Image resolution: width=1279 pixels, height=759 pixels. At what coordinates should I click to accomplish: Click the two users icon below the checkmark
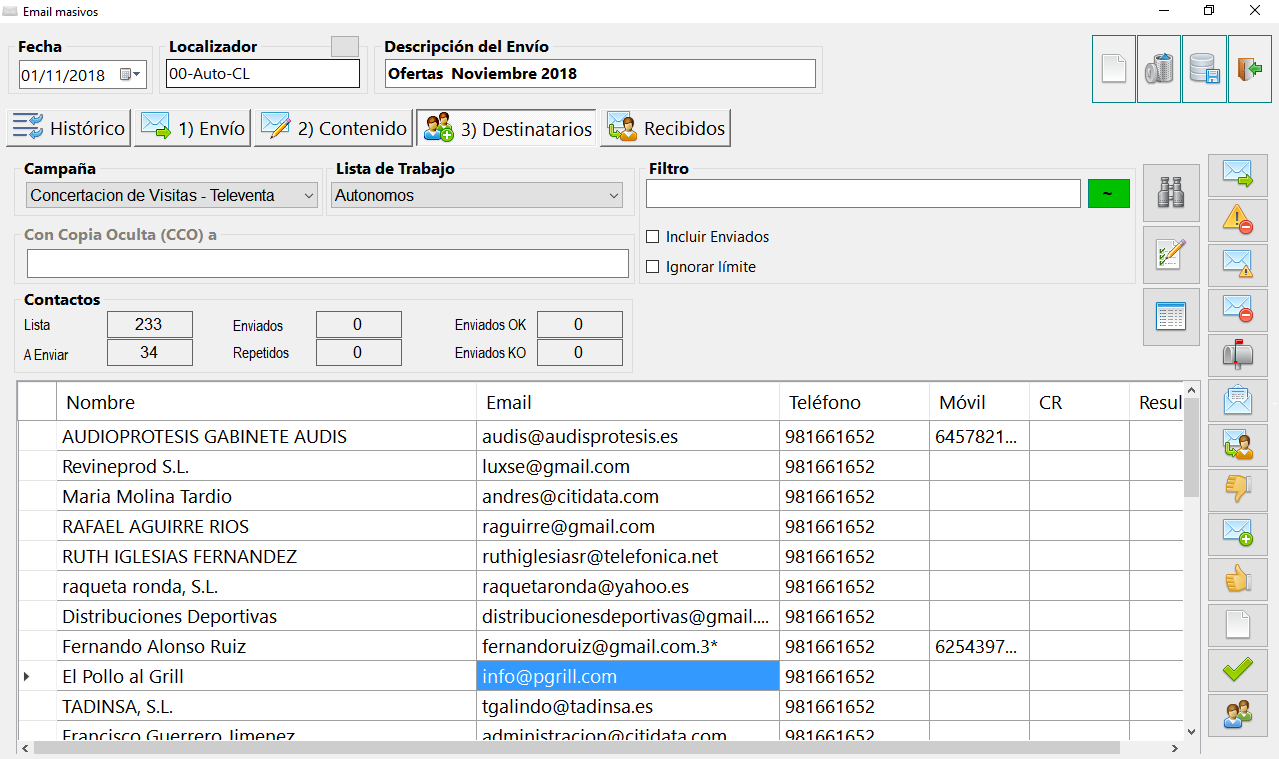pyautogui.click(x=1238, y=716)
